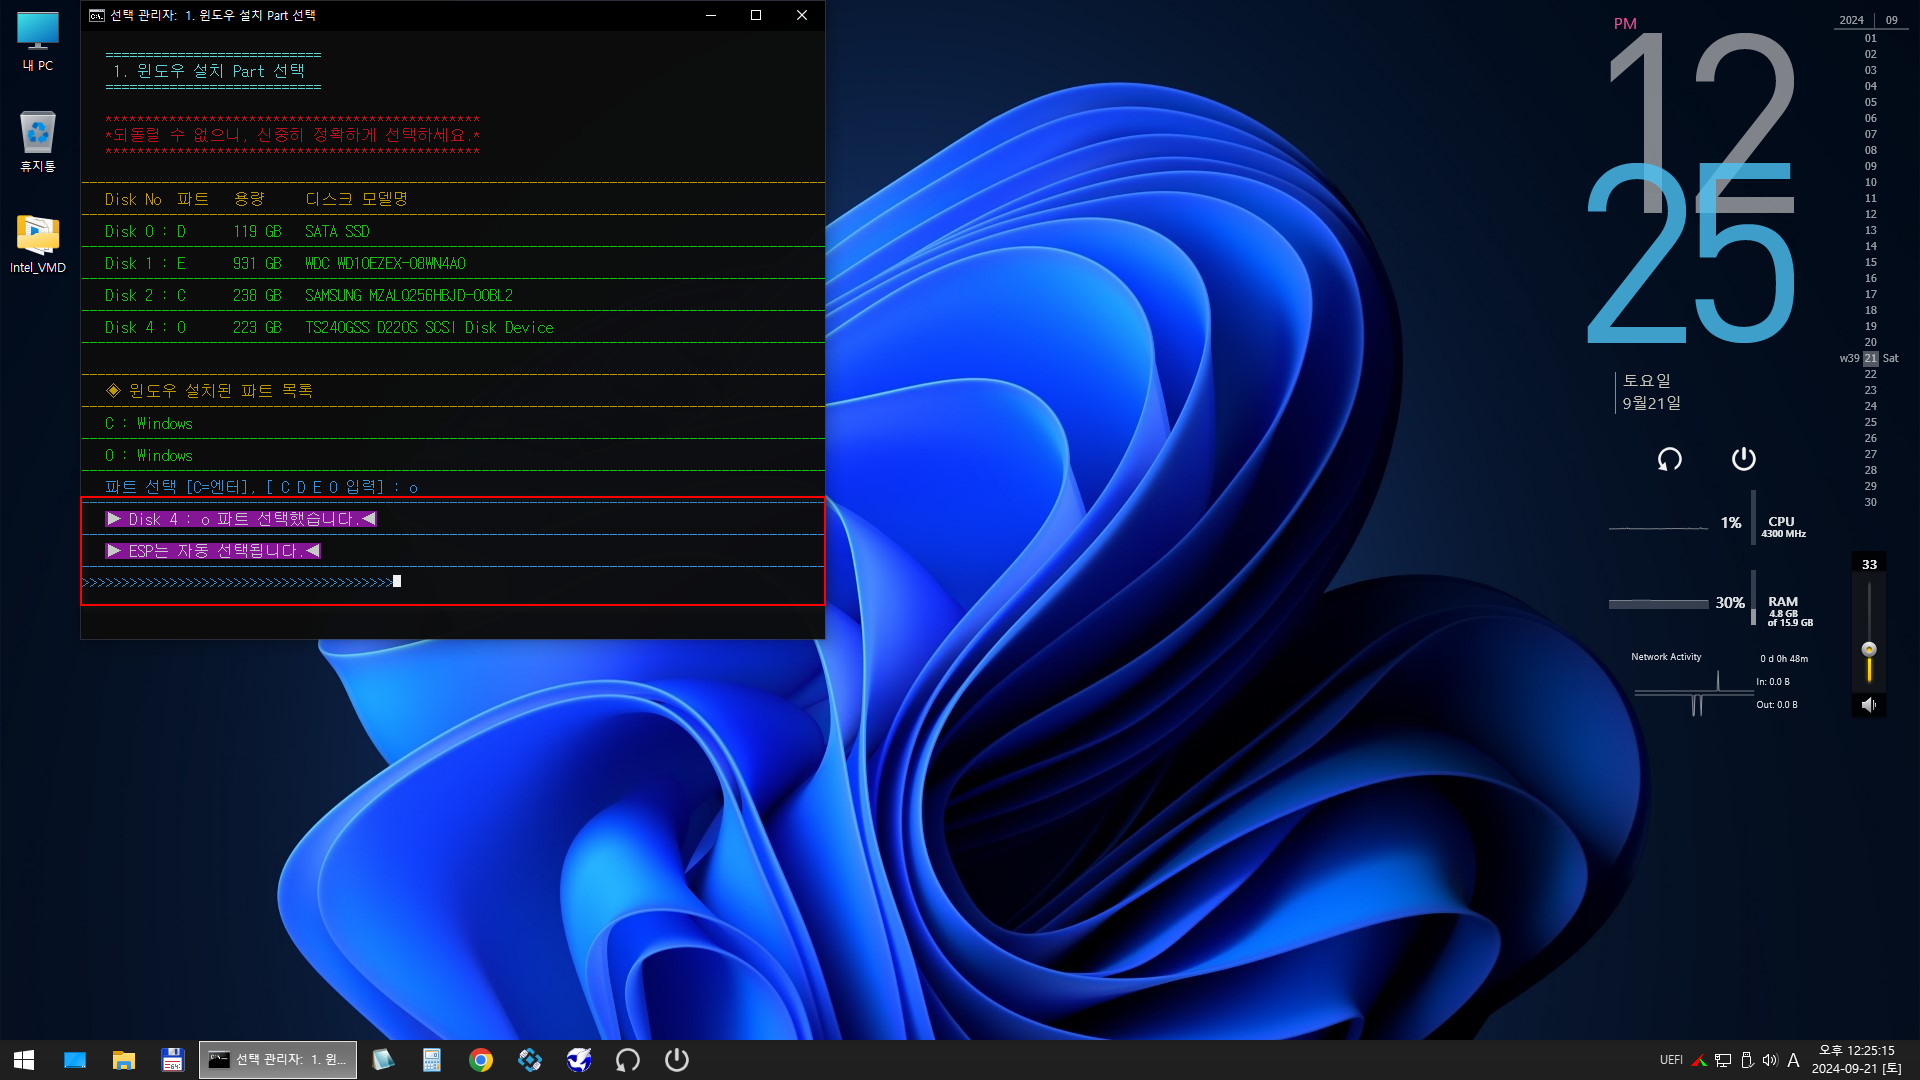Select day 30 in calendar strip
1920x1080 pixels.
1870,502
